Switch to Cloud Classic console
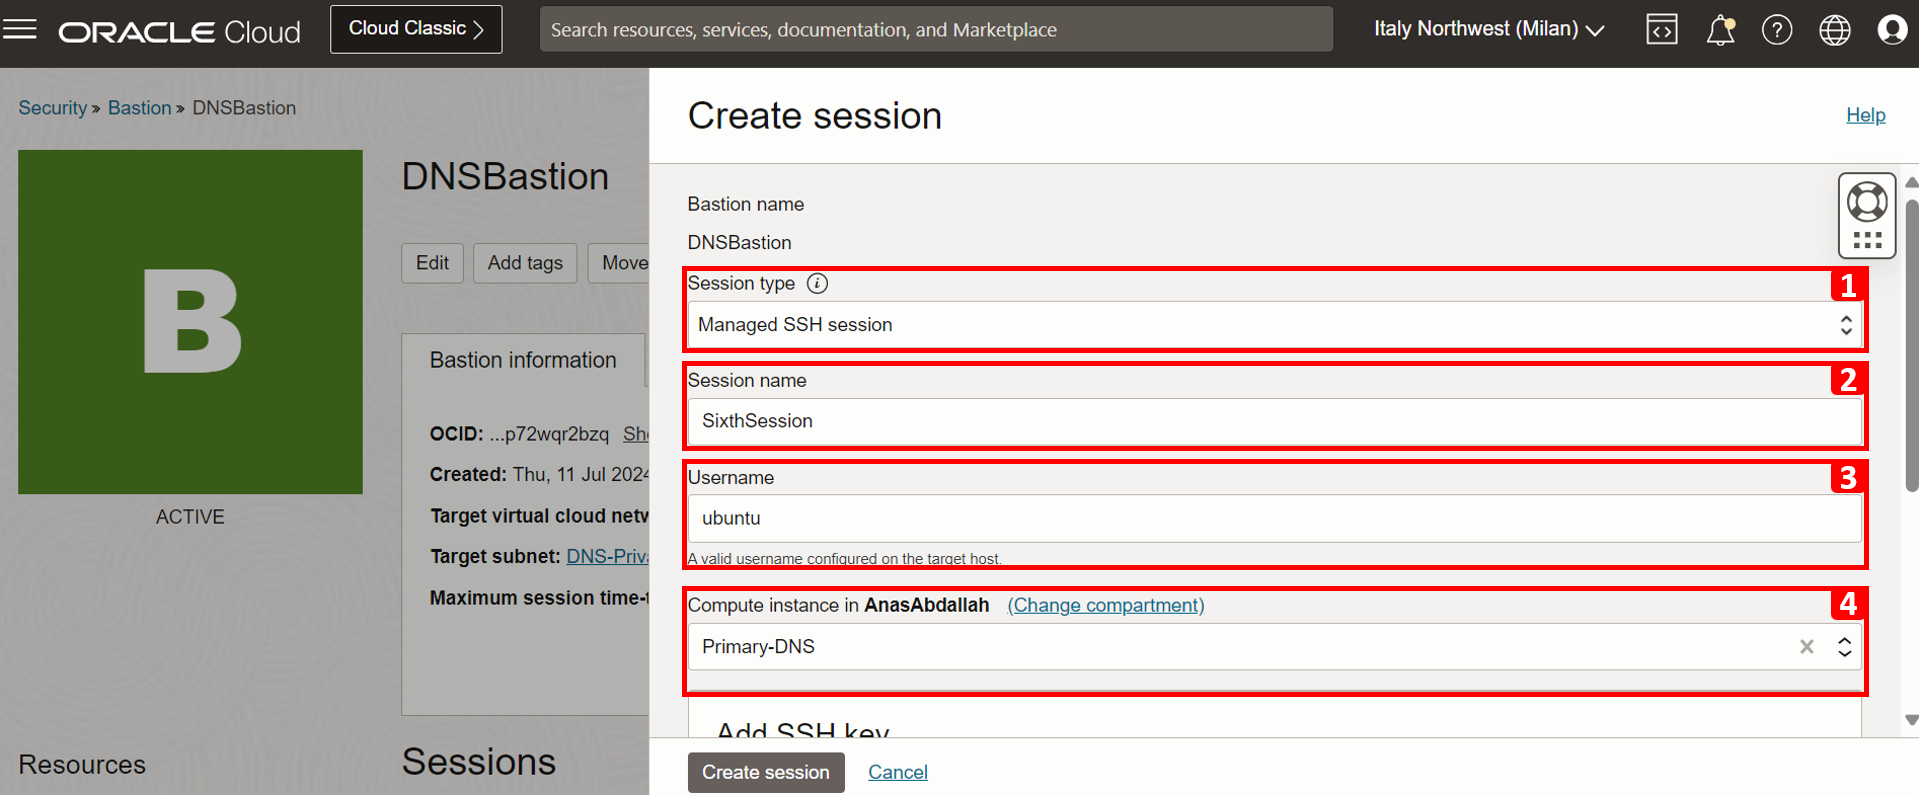 coord(416,29)
